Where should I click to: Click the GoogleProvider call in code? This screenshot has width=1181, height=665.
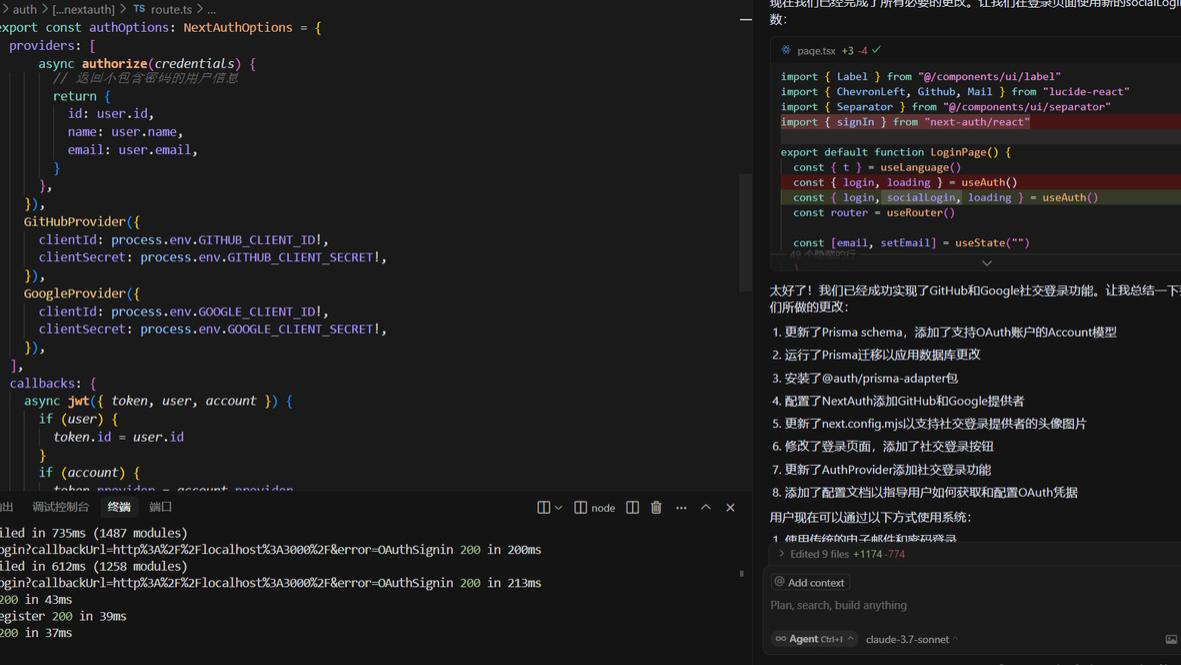click(75, 293)
